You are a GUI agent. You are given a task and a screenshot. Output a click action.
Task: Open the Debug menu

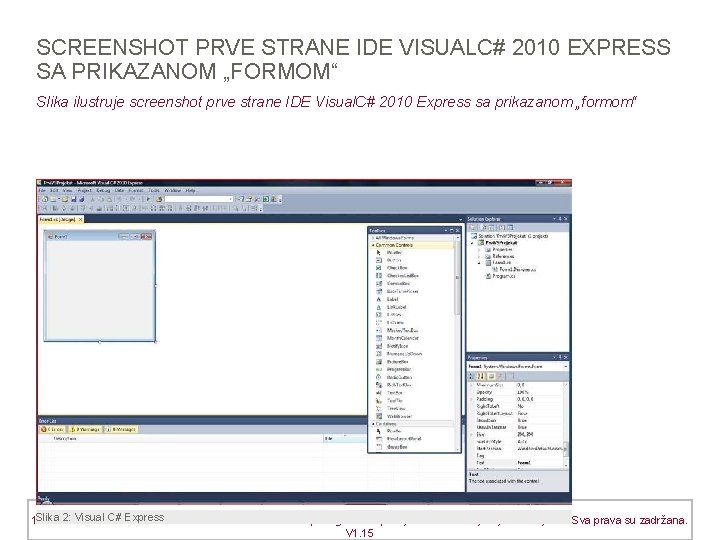pyautogui.click(x=103, y=190)
